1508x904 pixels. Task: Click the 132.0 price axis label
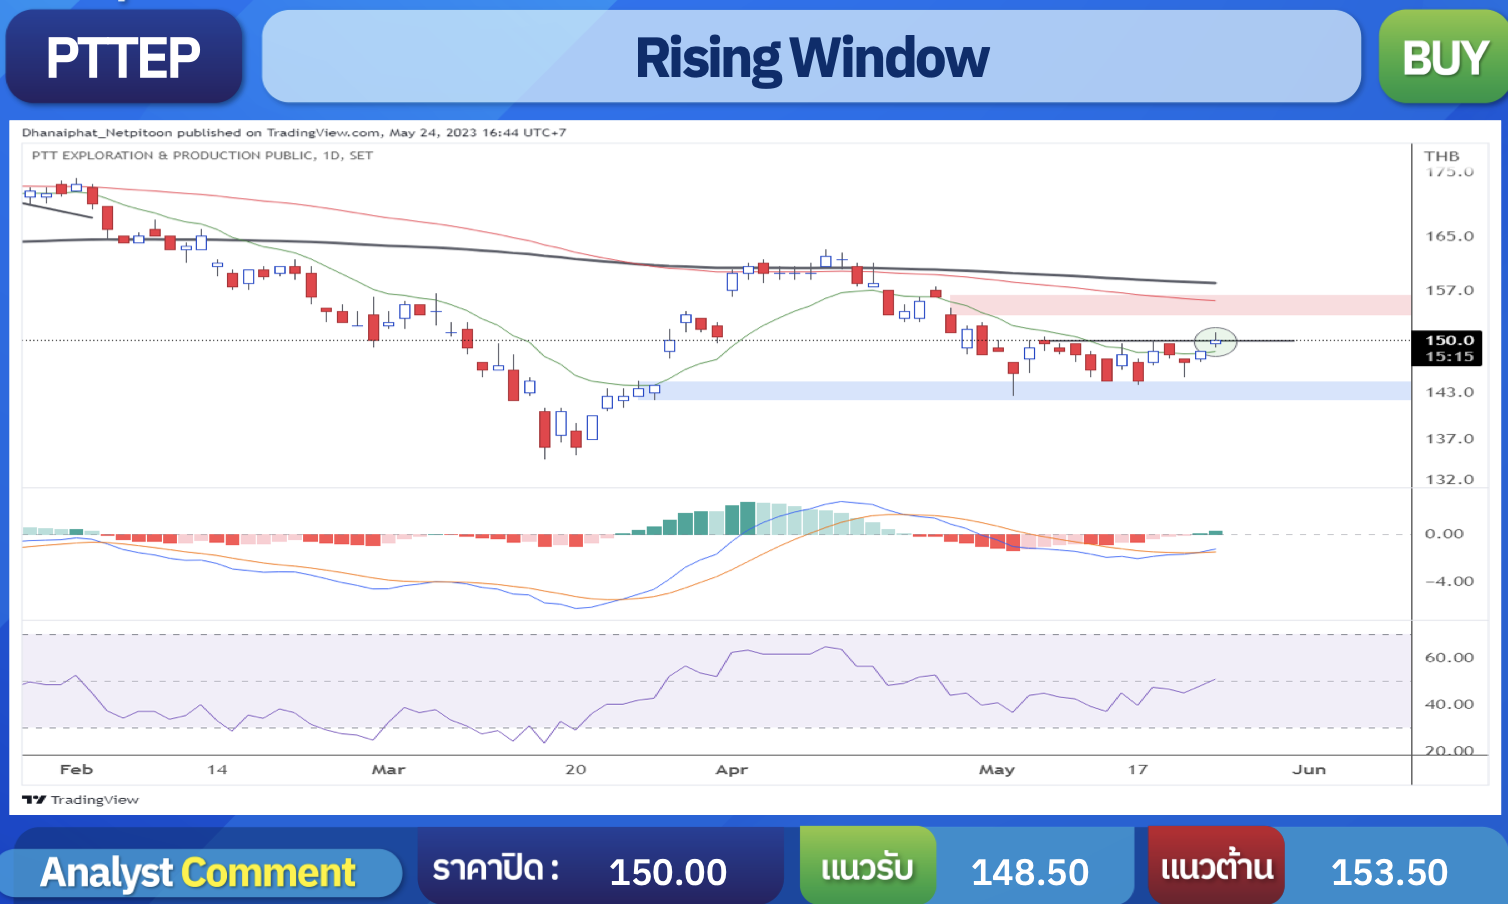point(1449,479)
